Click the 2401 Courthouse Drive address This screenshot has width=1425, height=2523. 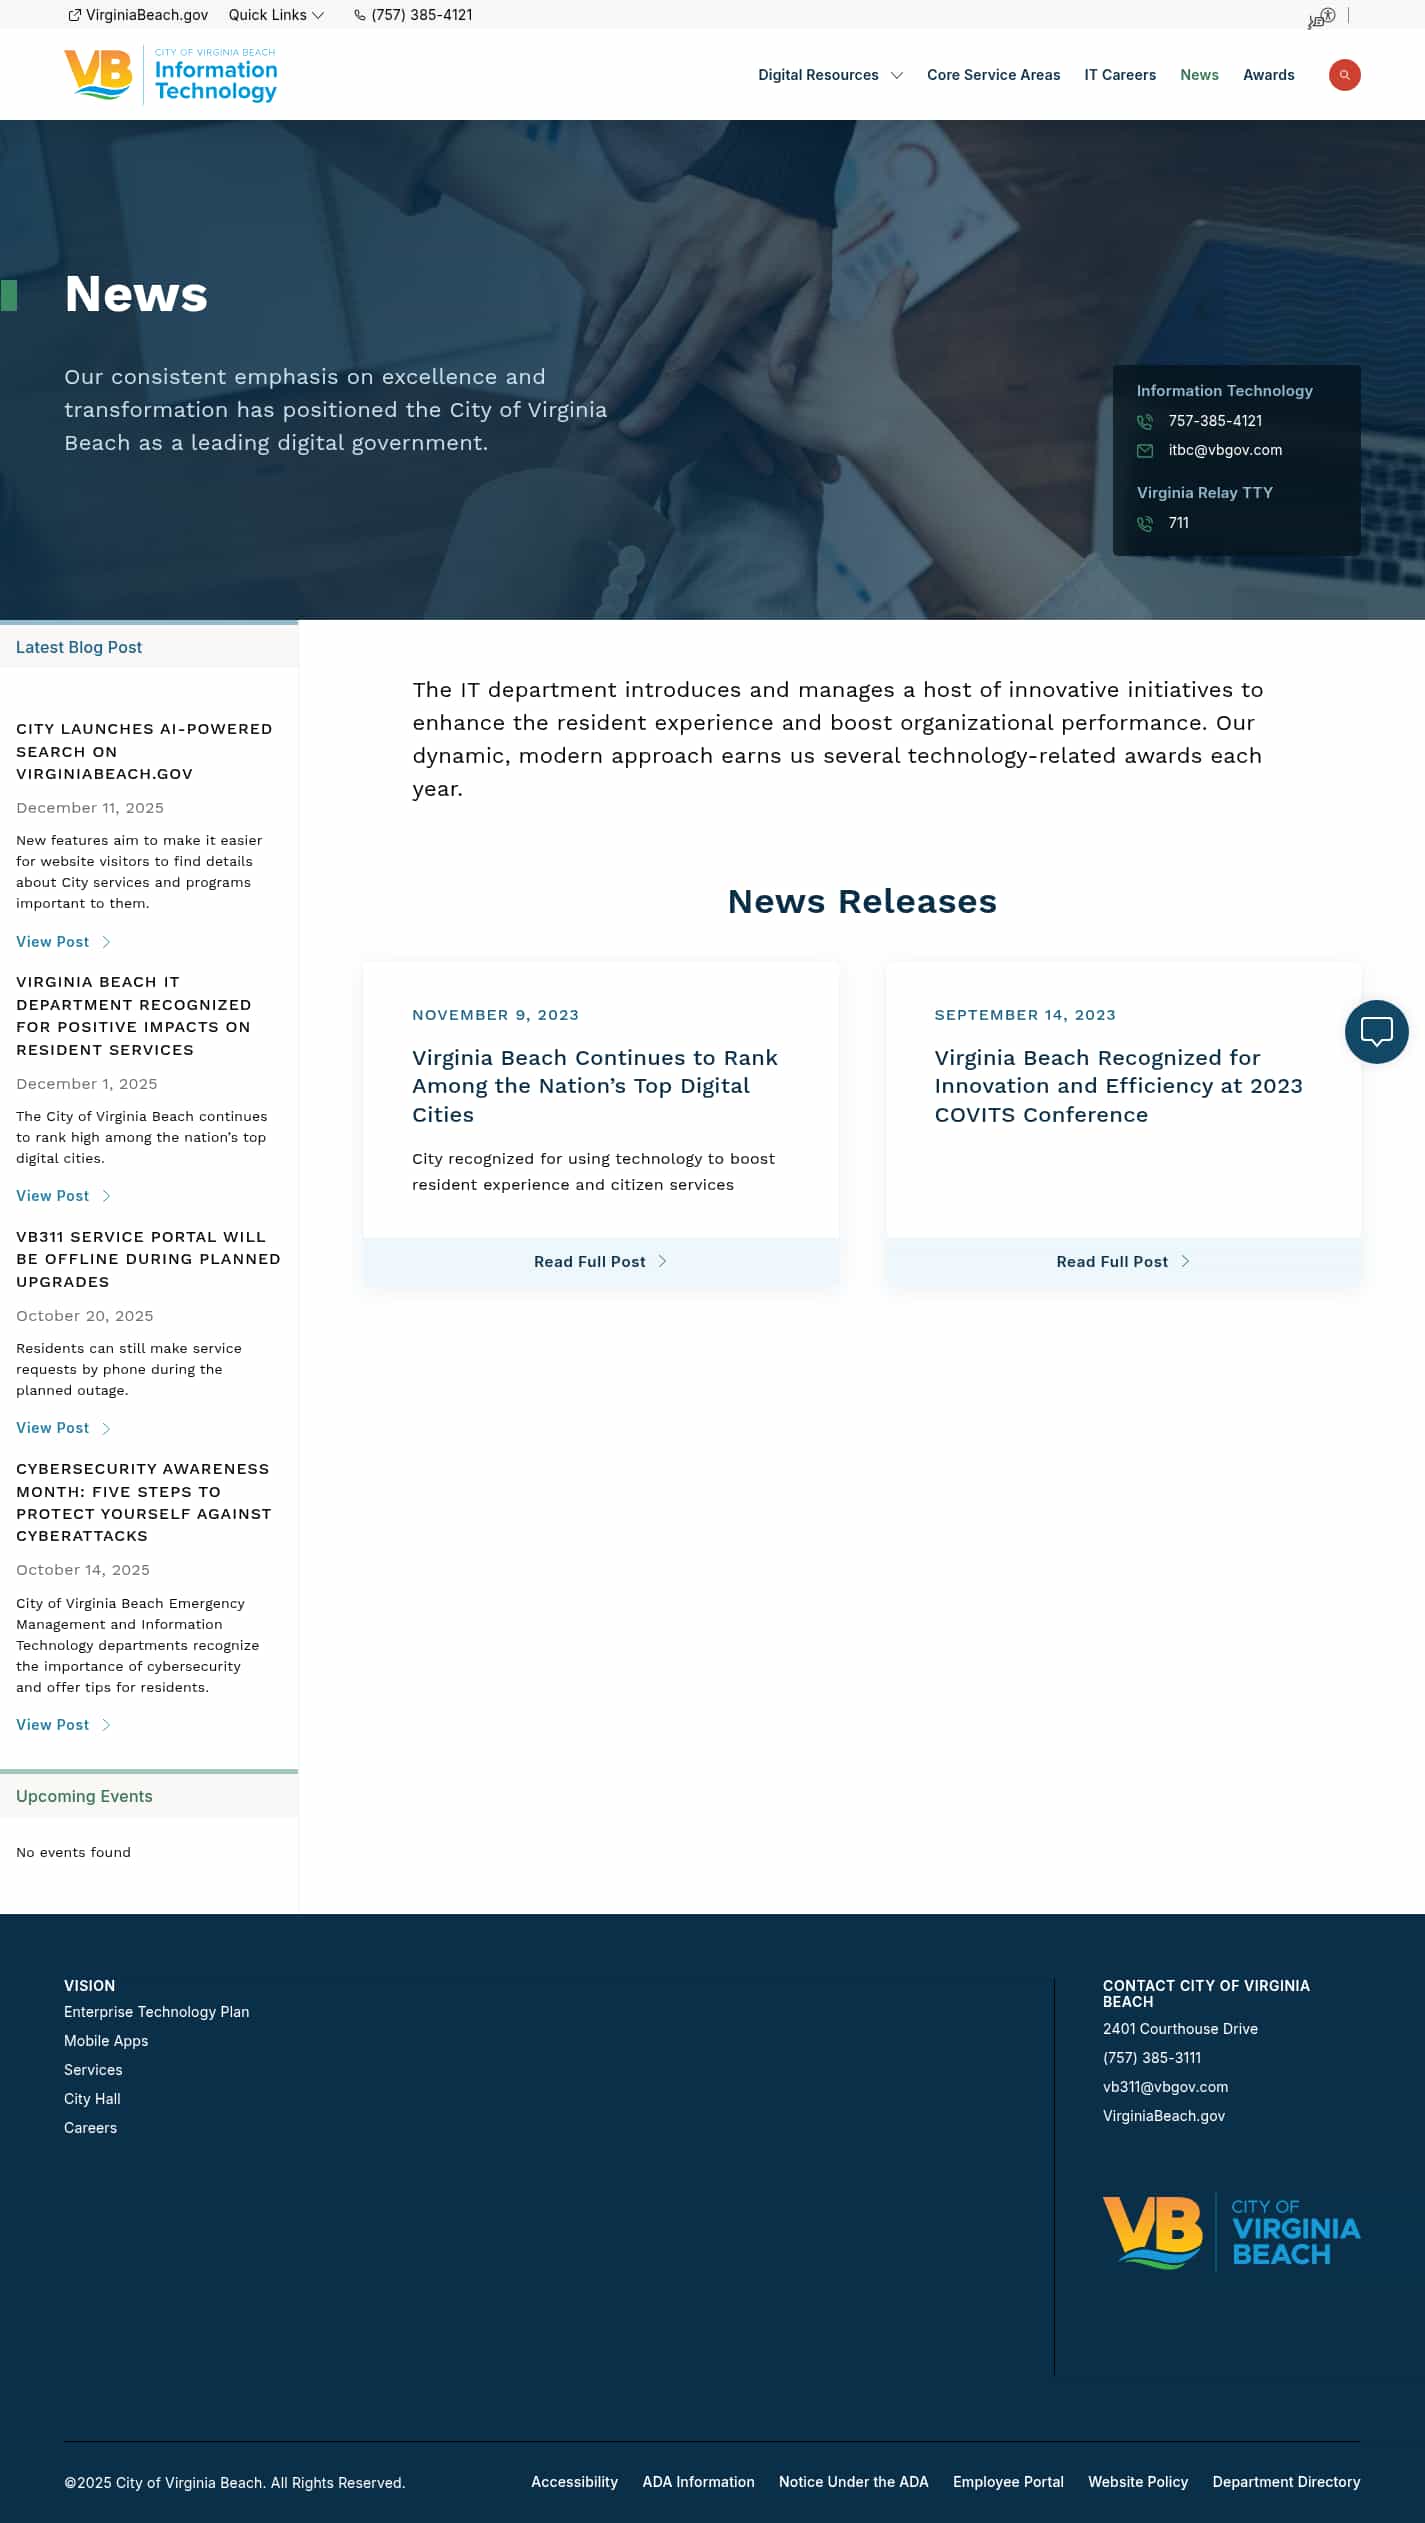click(x=1180, y=2029)
